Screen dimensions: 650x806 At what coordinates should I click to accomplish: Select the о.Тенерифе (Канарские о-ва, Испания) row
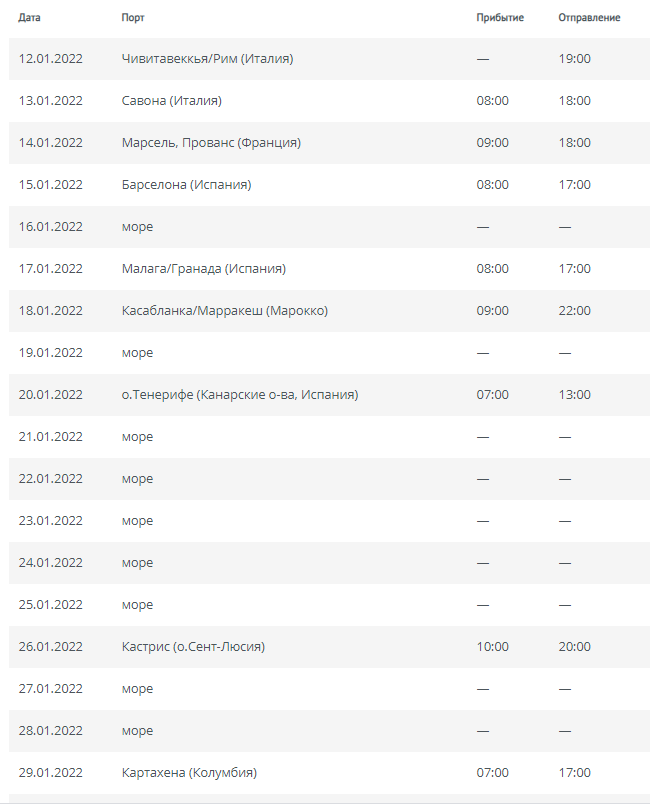(x=329, y=395)
